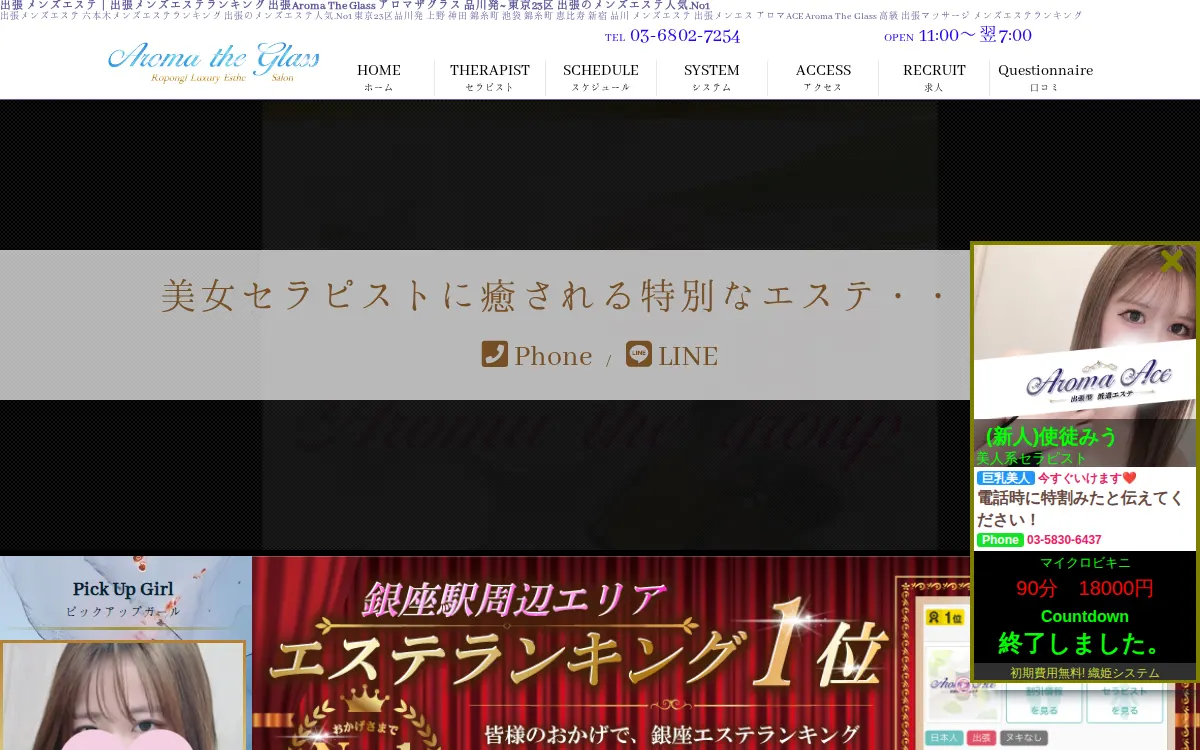Click the Pick Up Girl photo thumbnail
Screen dimensions: 1200x750
pos(123,696)
